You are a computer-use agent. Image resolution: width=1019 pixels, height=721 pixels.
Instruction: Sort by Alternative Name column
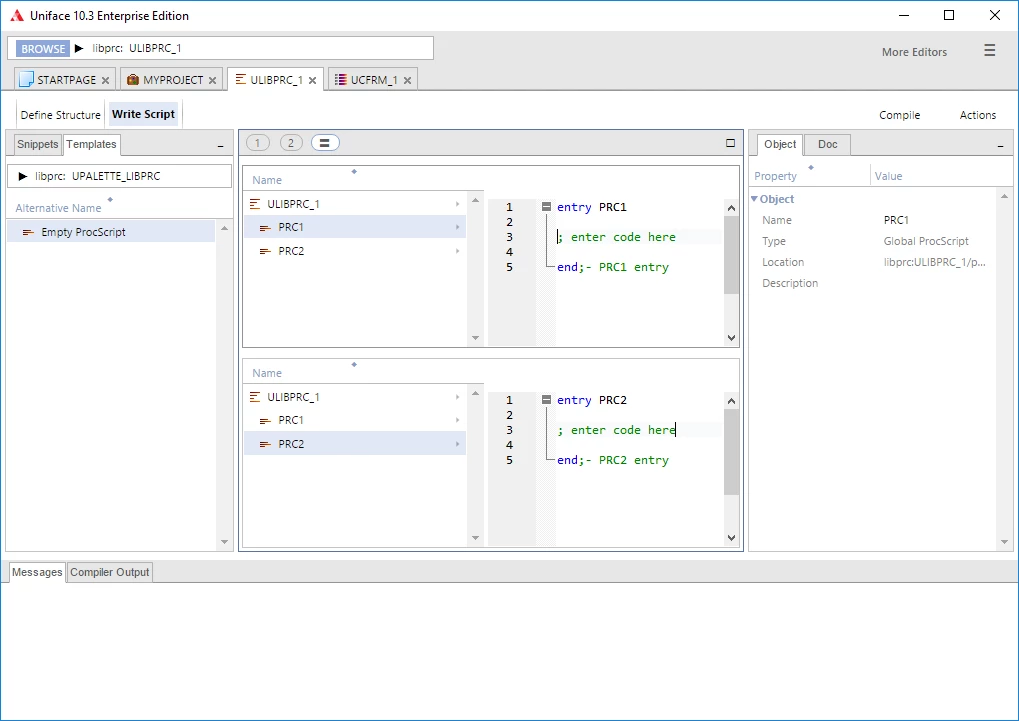[x=58, y=208]
